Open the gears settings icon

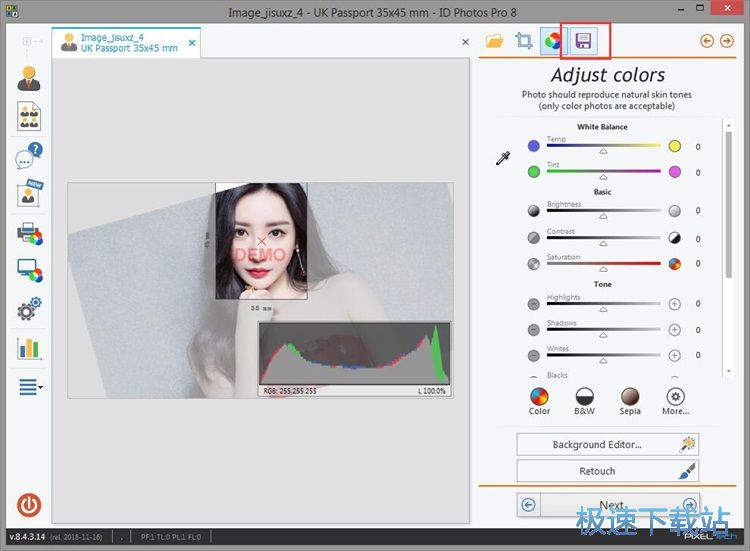[29, 309]
